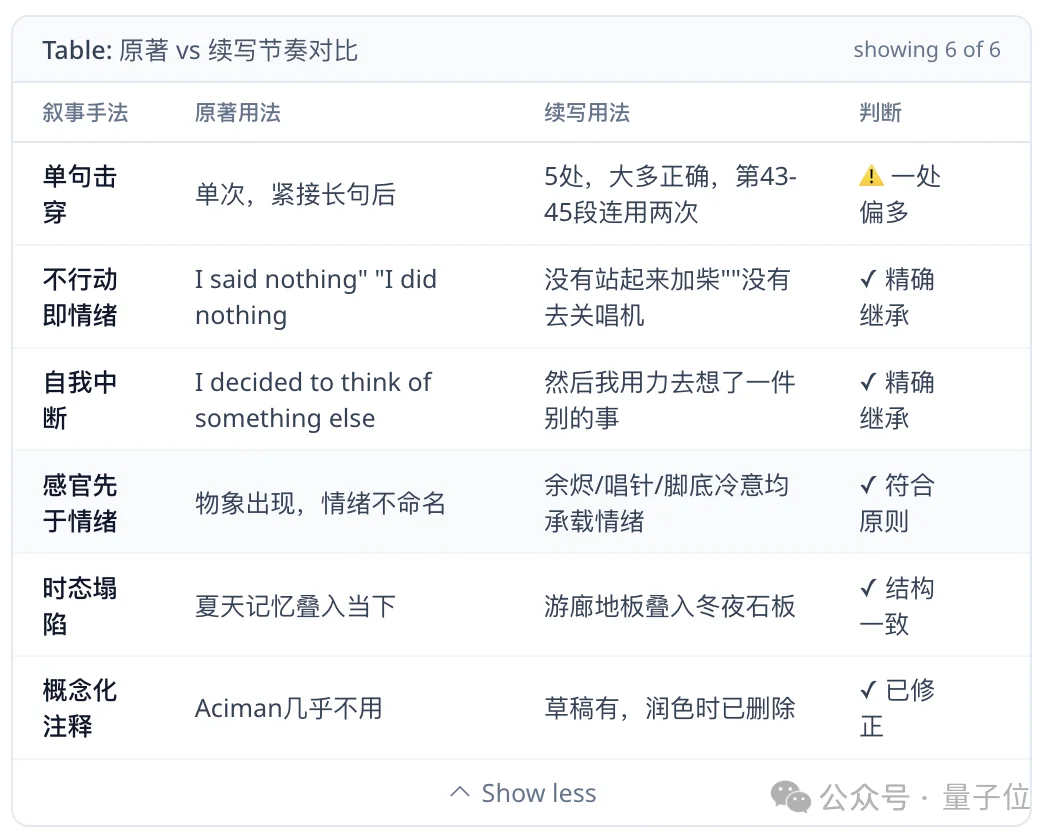Click the showing 6 of 6 label
Image resolution: width=1064 pixels, height=840 pixels.
pyautogui.click(x=927, y=50)
